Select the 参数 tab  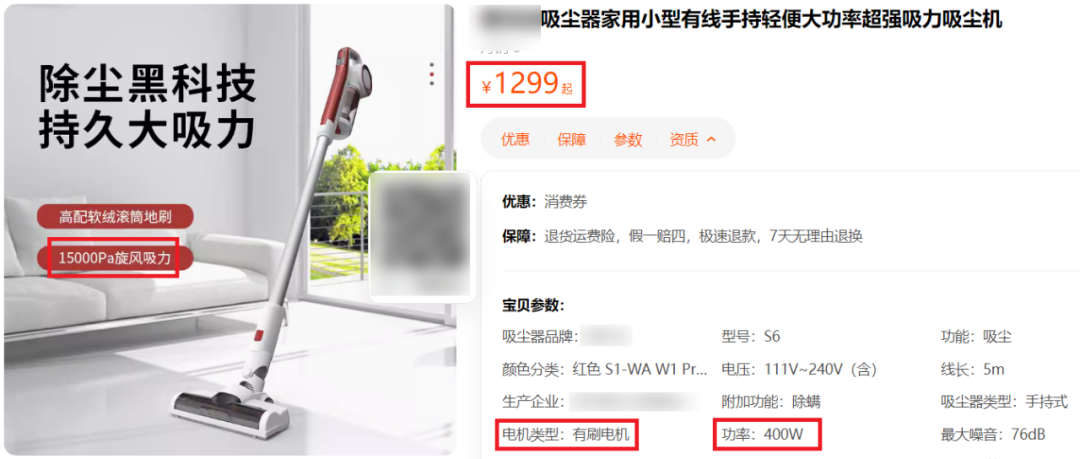(x=628, y=139)
